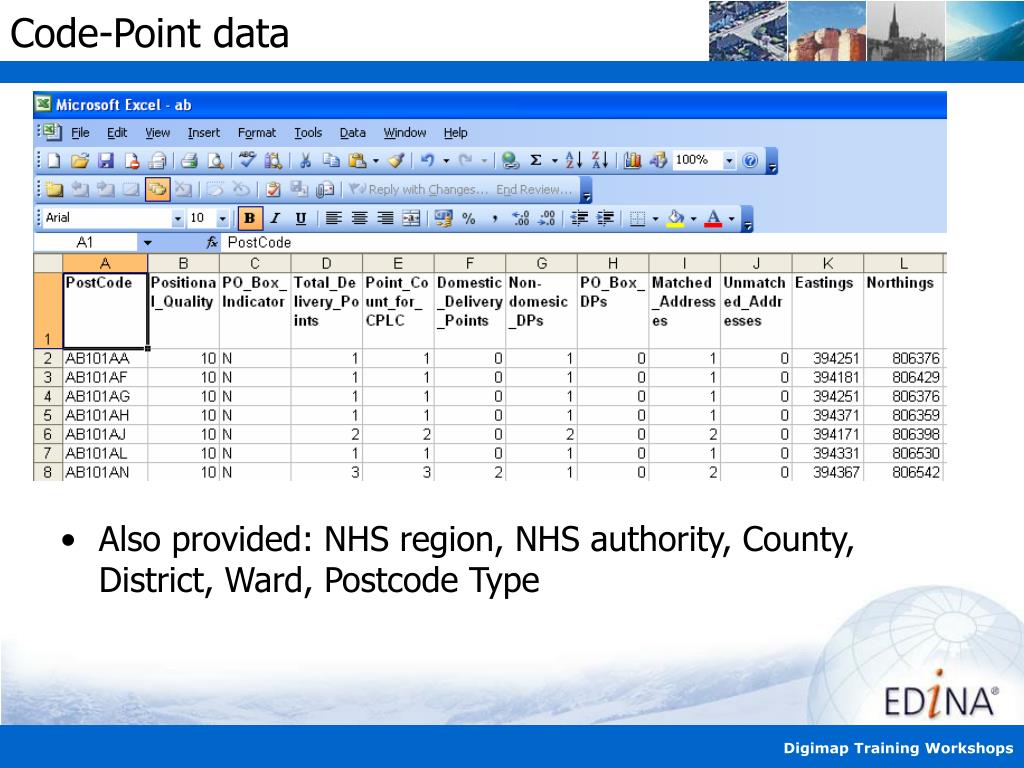1024x768 pixels.
Task: Click the Open folder icon
Action: (x=80, y=161)
